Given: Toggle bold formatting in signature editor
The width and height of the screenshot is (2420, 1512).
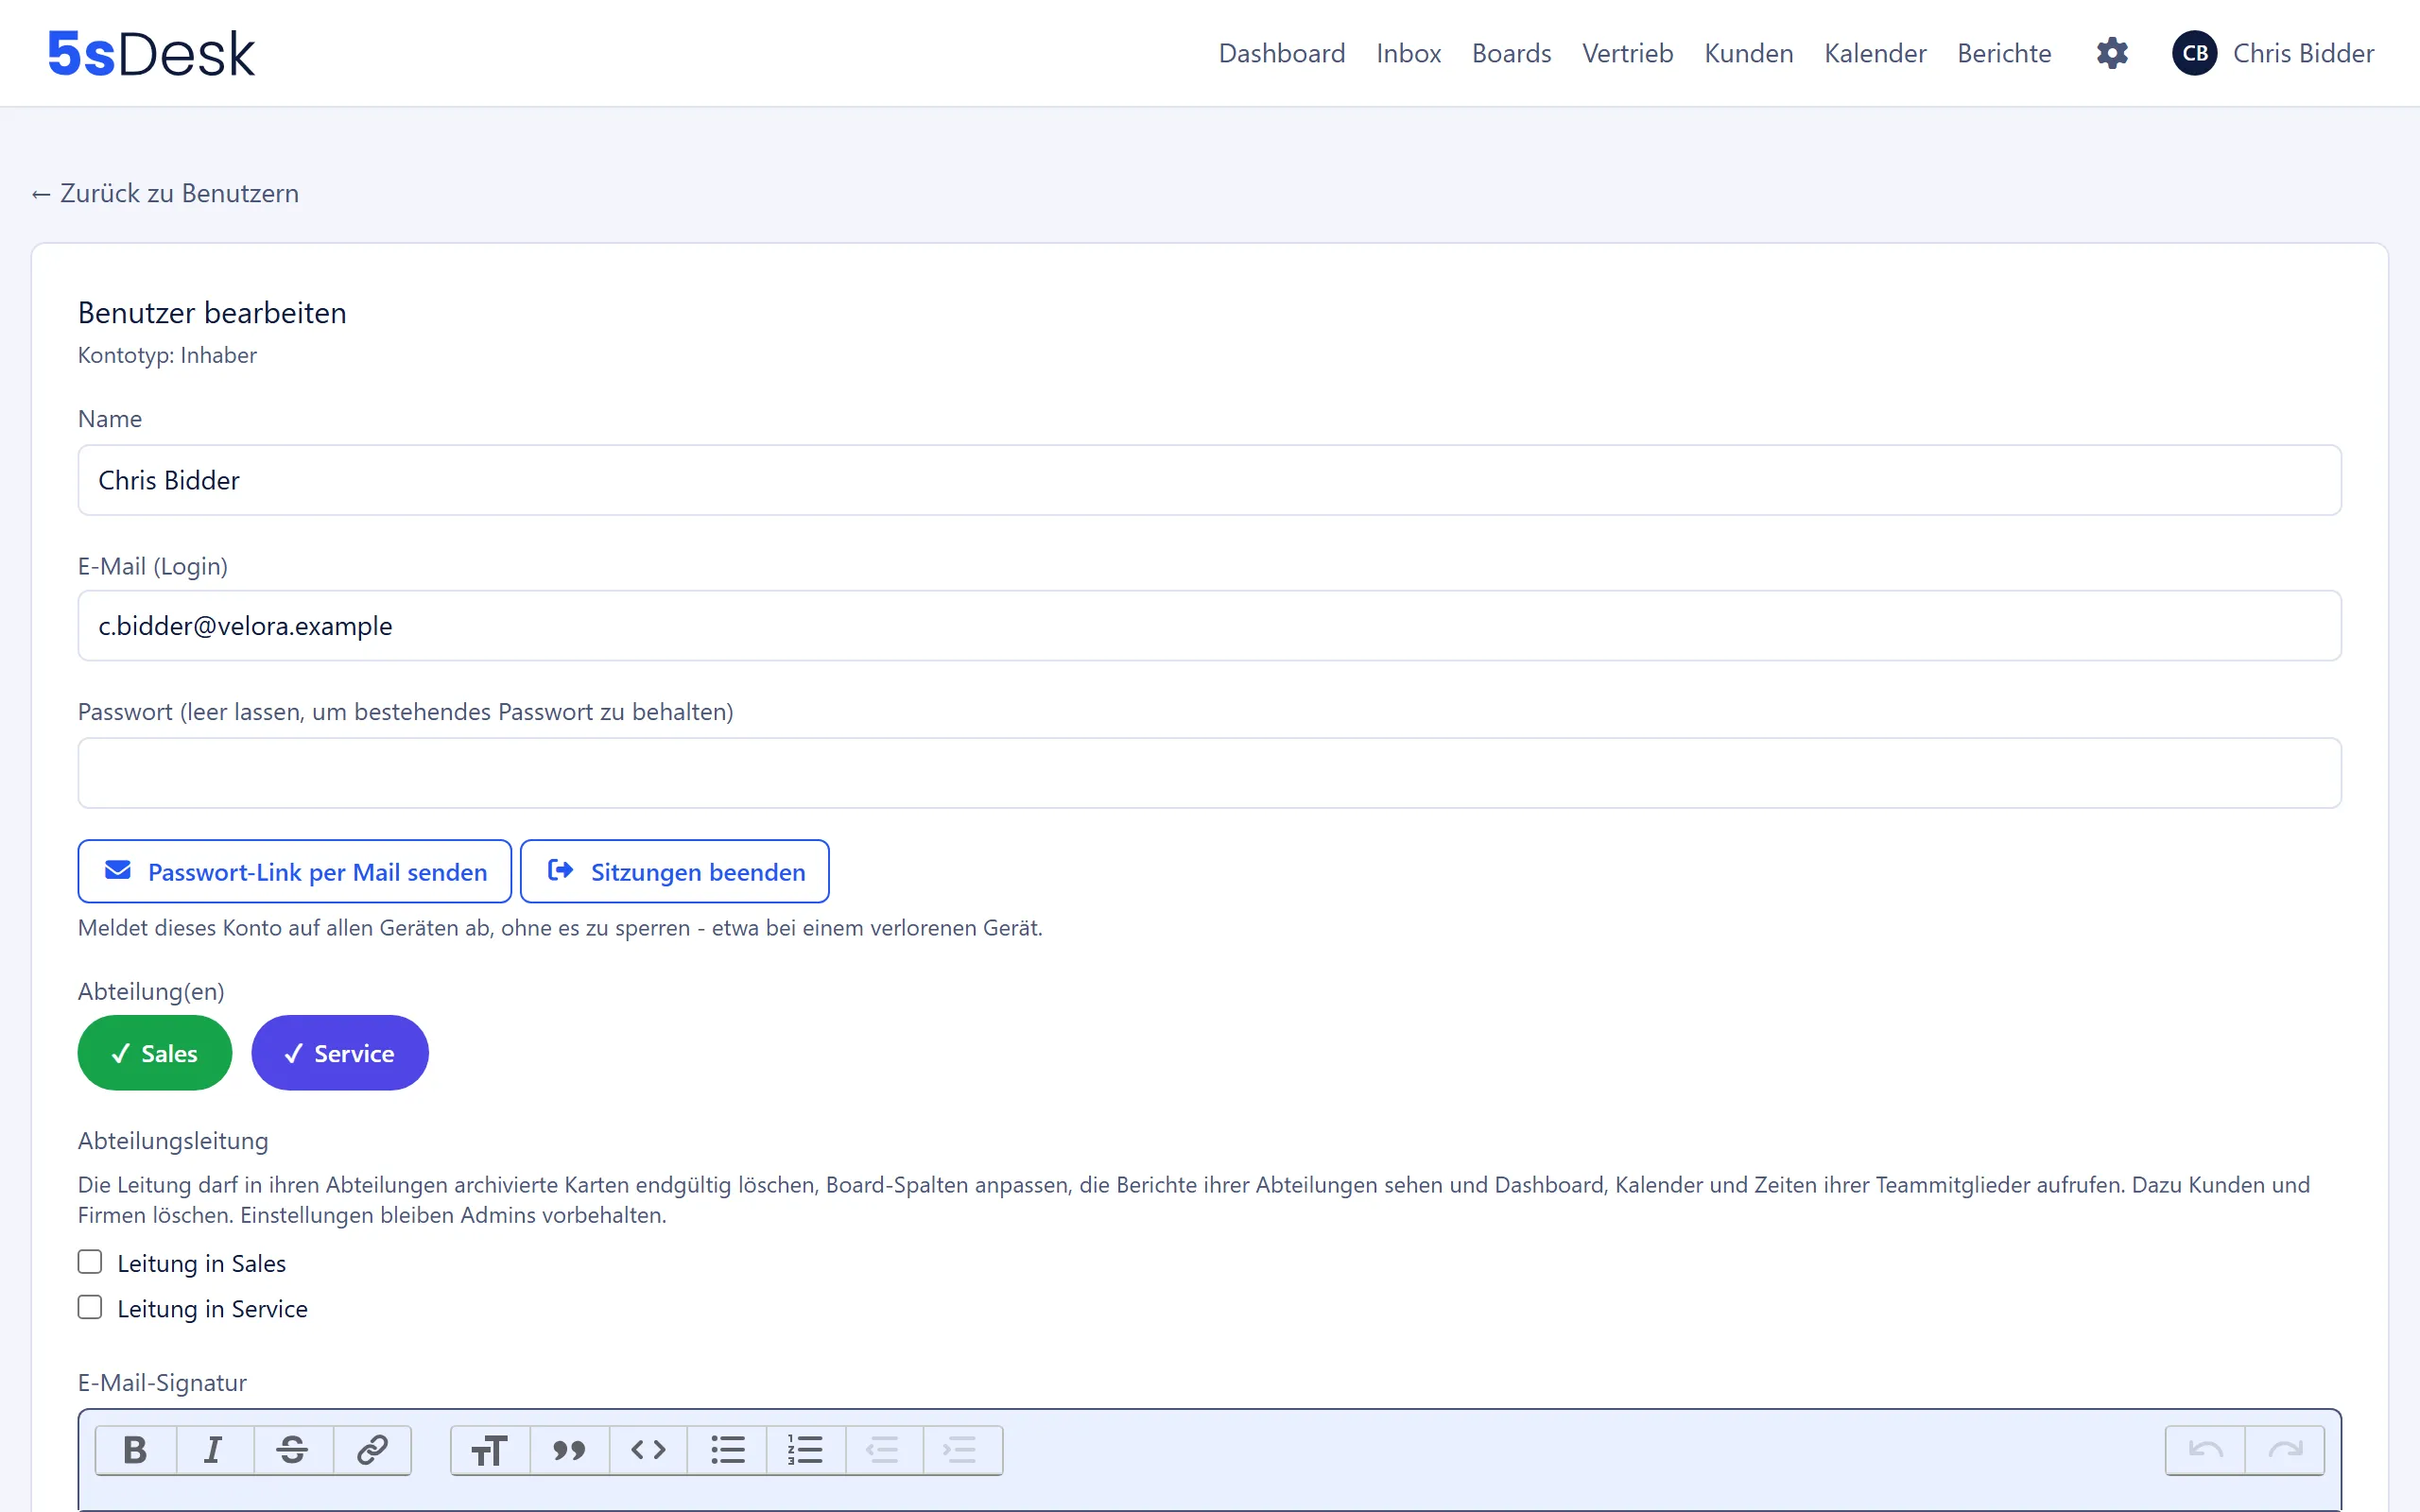Looking at the screenshot, I should point(135,1449).
